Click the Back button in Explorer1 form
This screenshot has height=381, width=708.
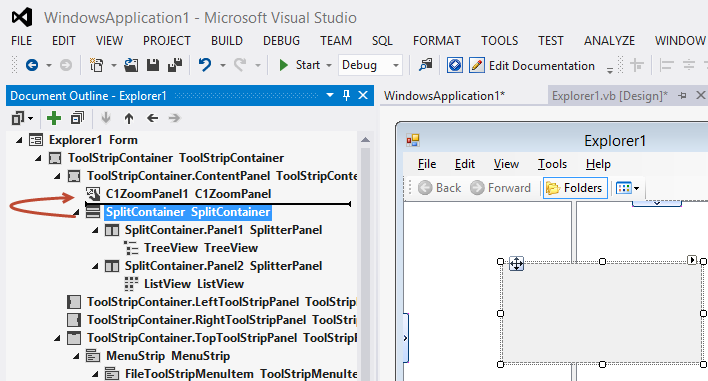[439, 188]
